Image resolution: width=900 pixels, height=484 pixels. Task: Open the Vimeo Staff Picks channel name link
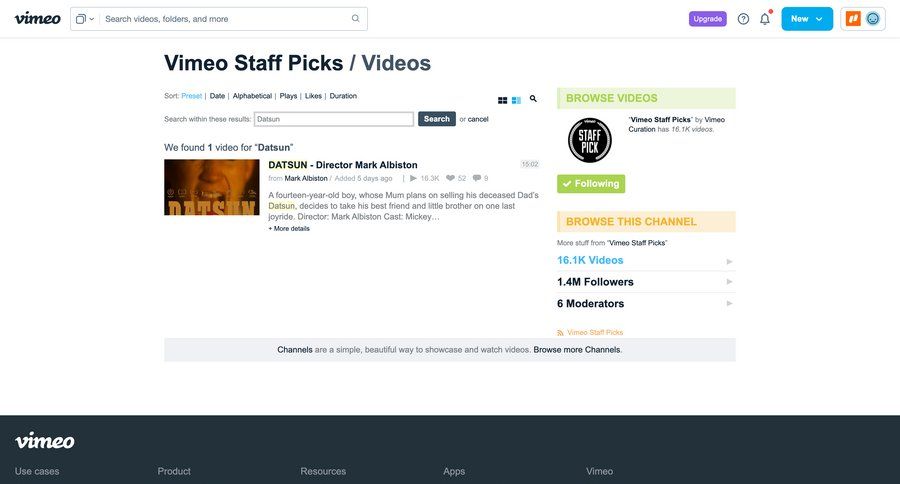click(x=661, y=119)
